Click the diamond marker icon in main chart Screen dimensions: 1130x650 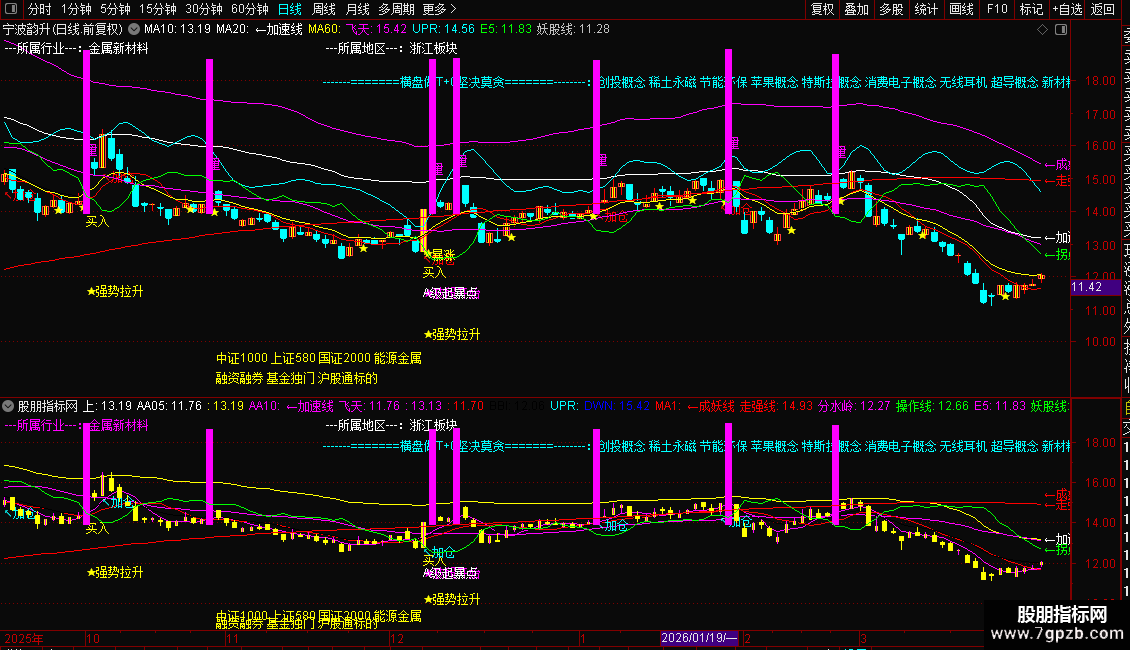coord(1042,30)
